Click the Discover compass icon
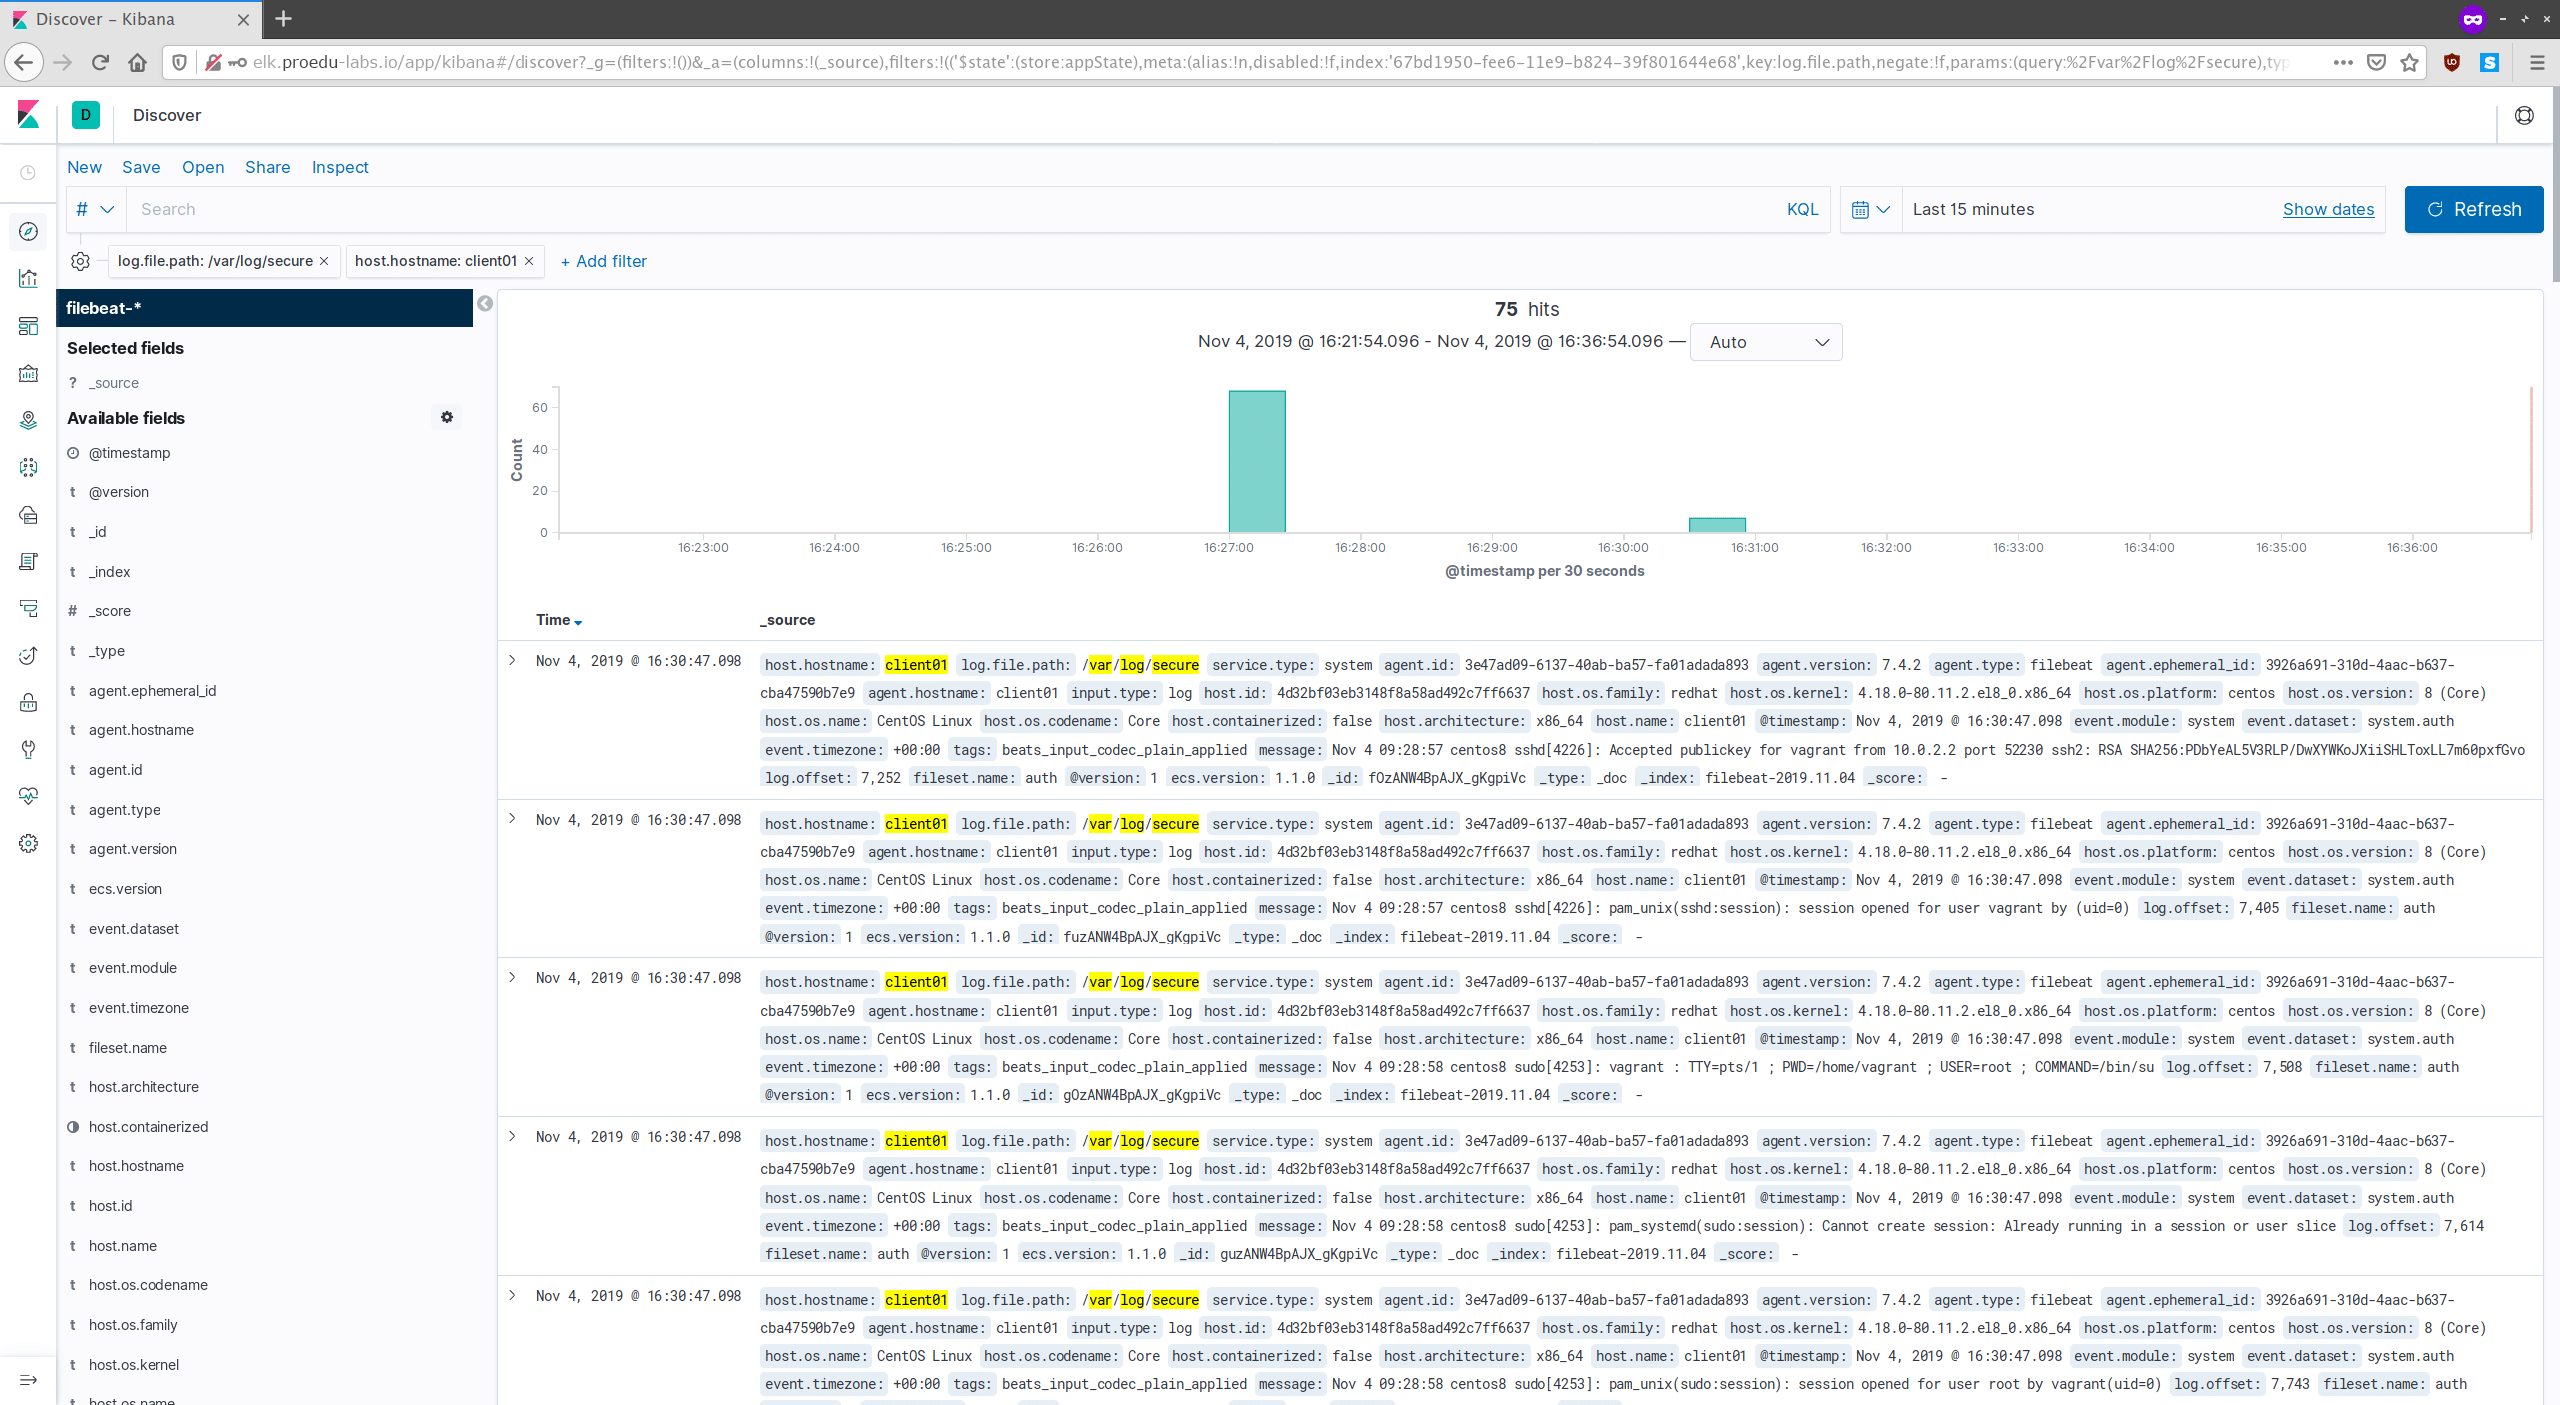The image size is (2560, 1405). [x=28, y=232]
